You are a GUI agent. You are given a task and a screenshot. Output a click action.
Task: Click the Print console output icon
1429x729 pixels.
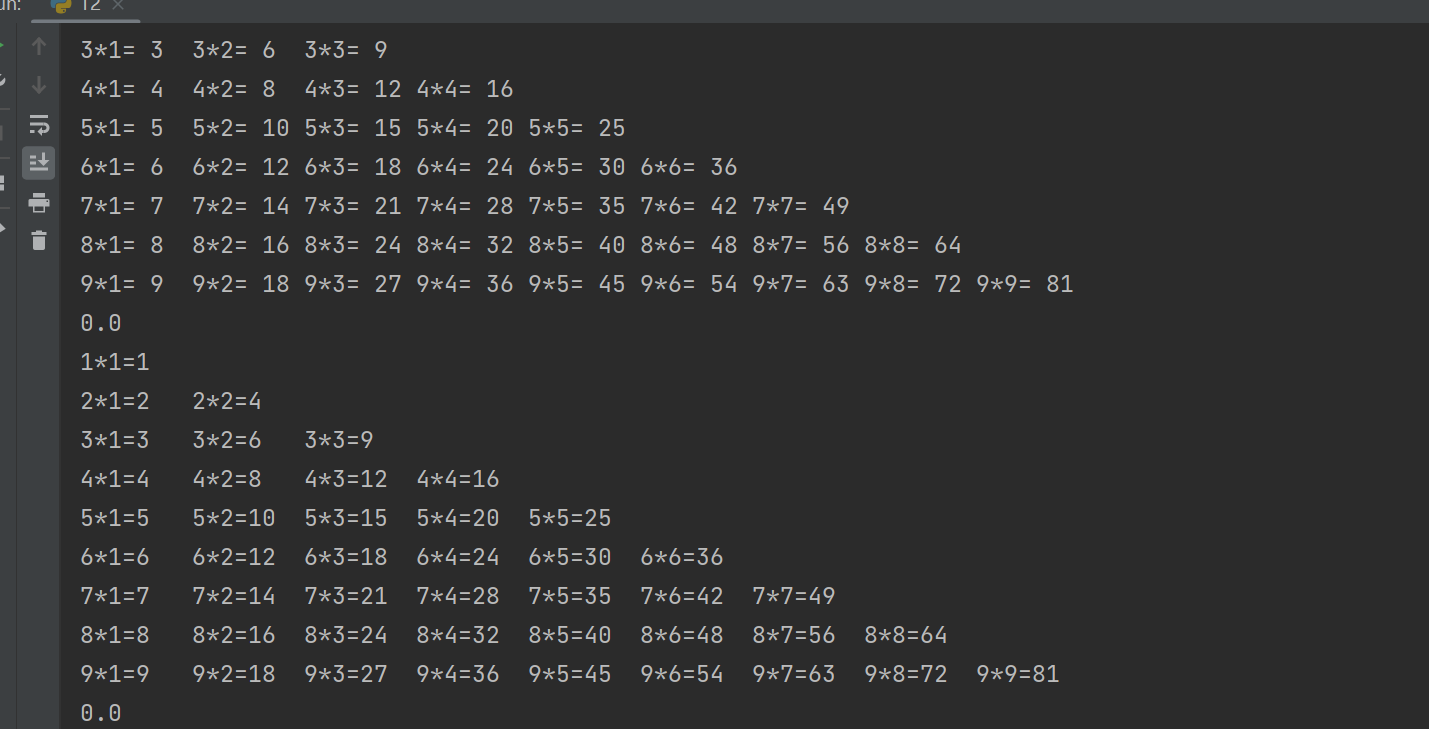click(39, 203)
